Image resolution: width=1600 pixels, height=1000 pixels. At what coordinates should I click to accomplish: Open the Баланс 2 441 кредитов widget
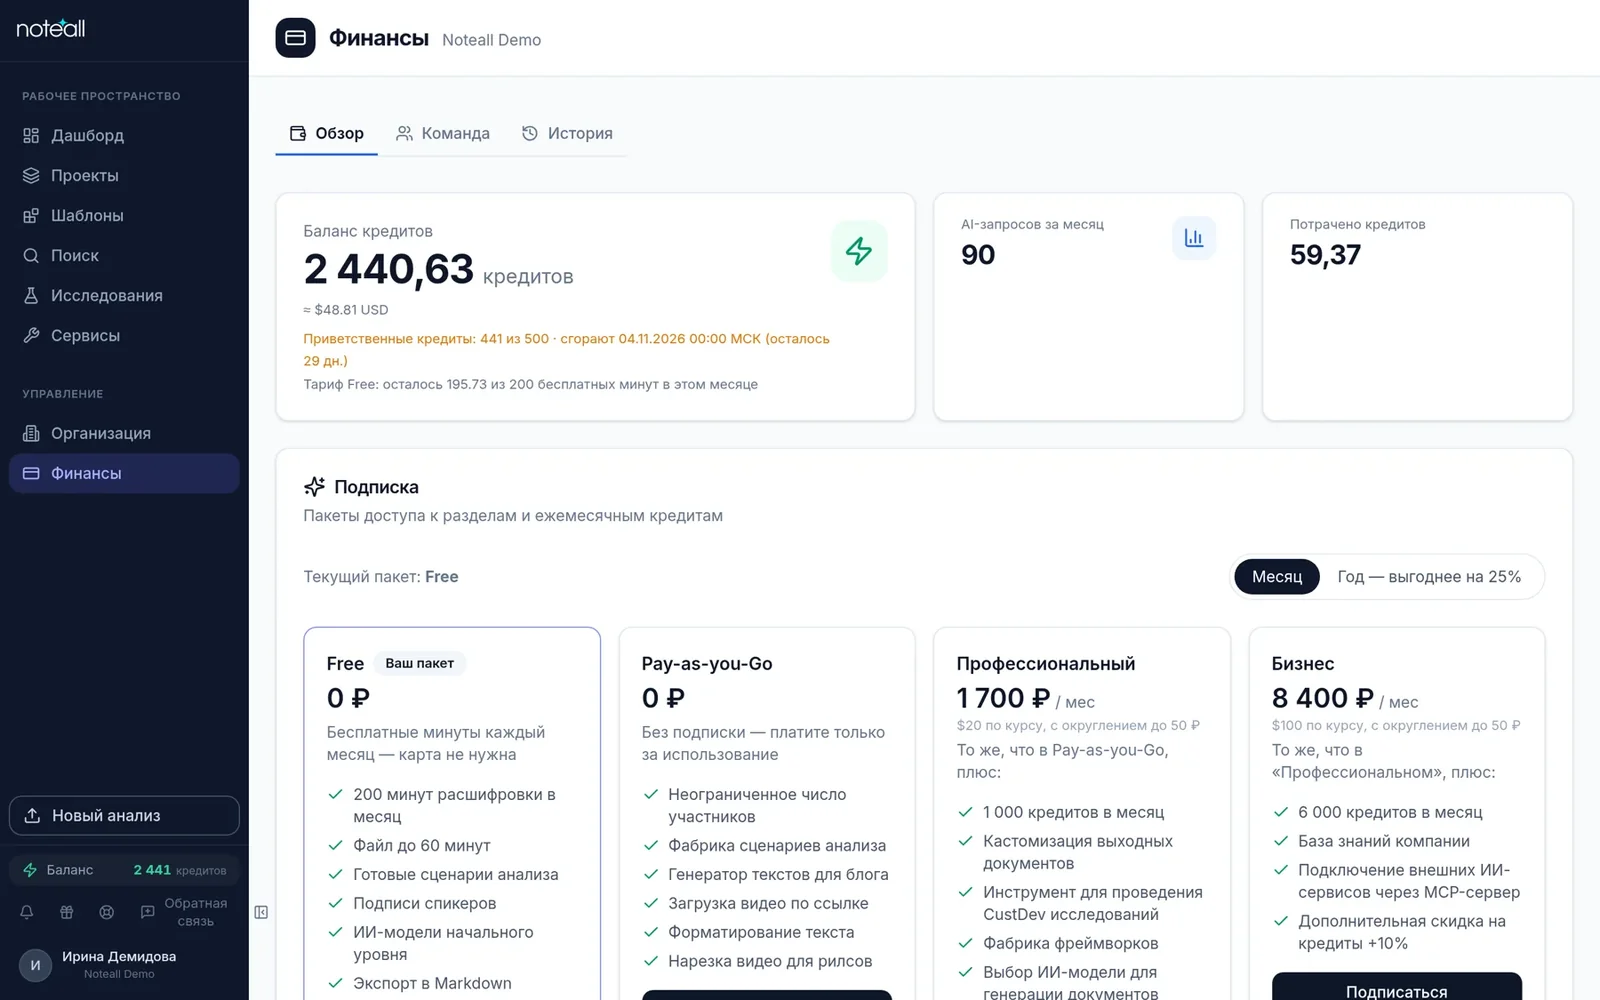pyautogui.click(x=124, y=870)
